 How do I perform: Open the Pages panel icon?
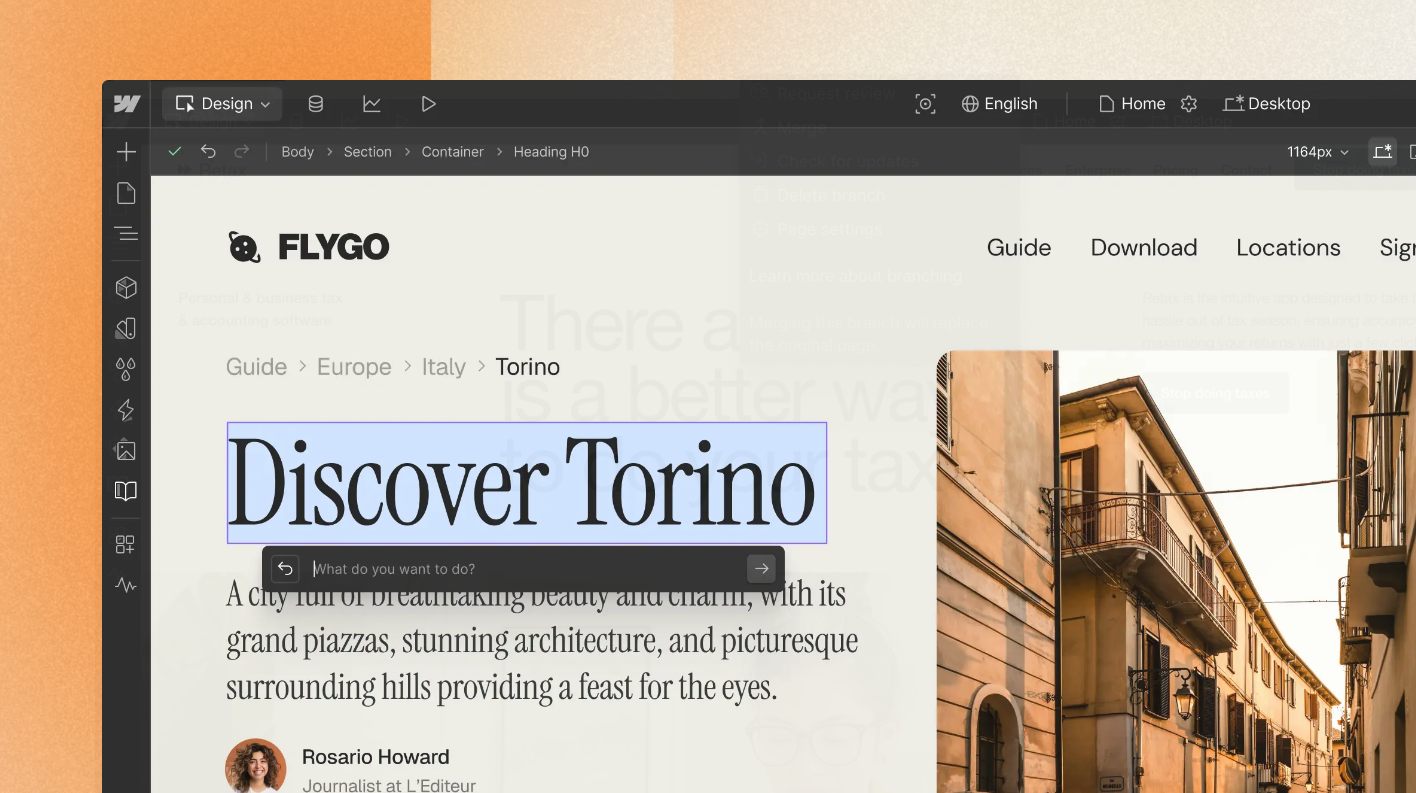point(126,193)
